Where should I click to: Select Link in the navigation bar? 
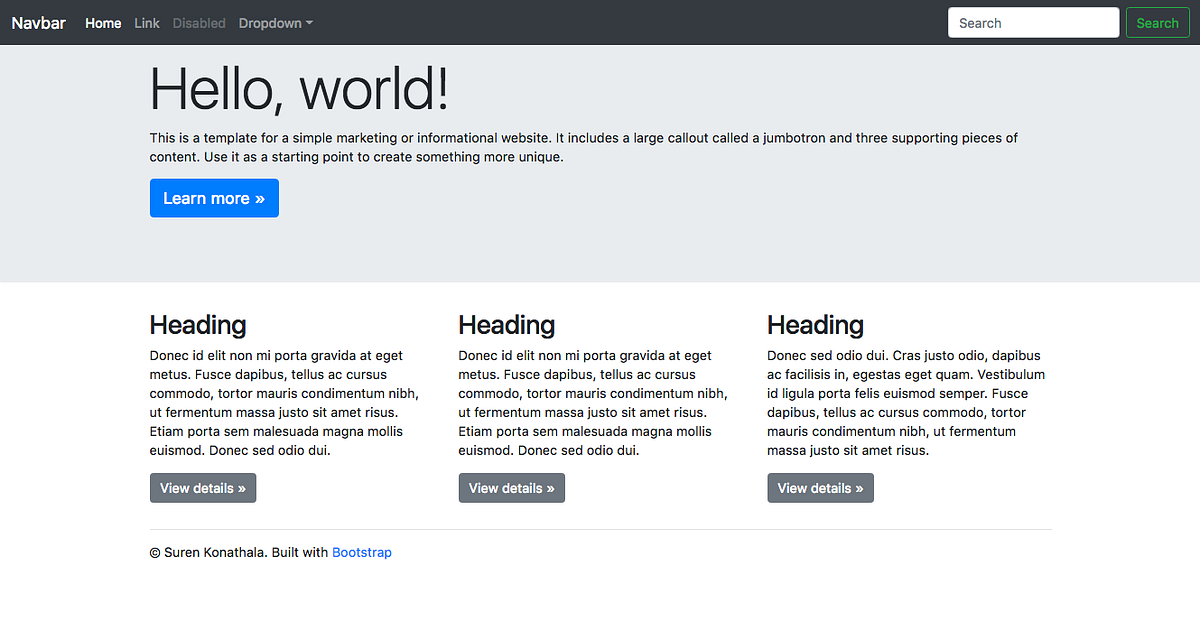coord(146,22)
